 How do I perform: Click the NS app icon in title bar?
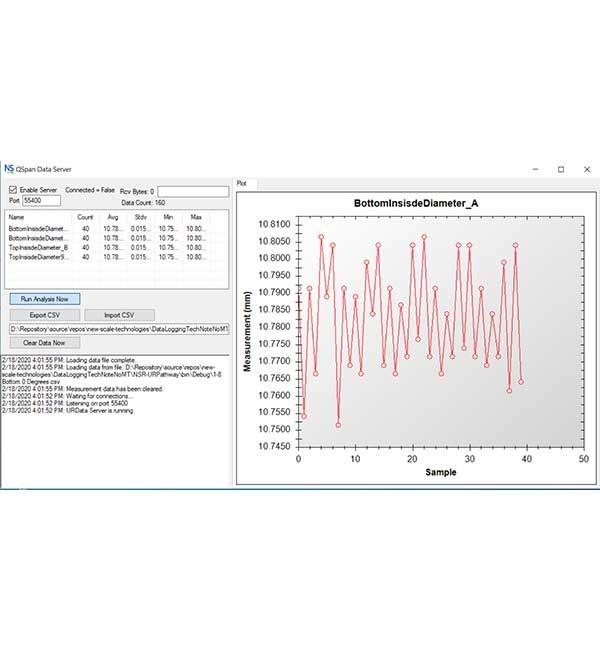tap(9, 169)
